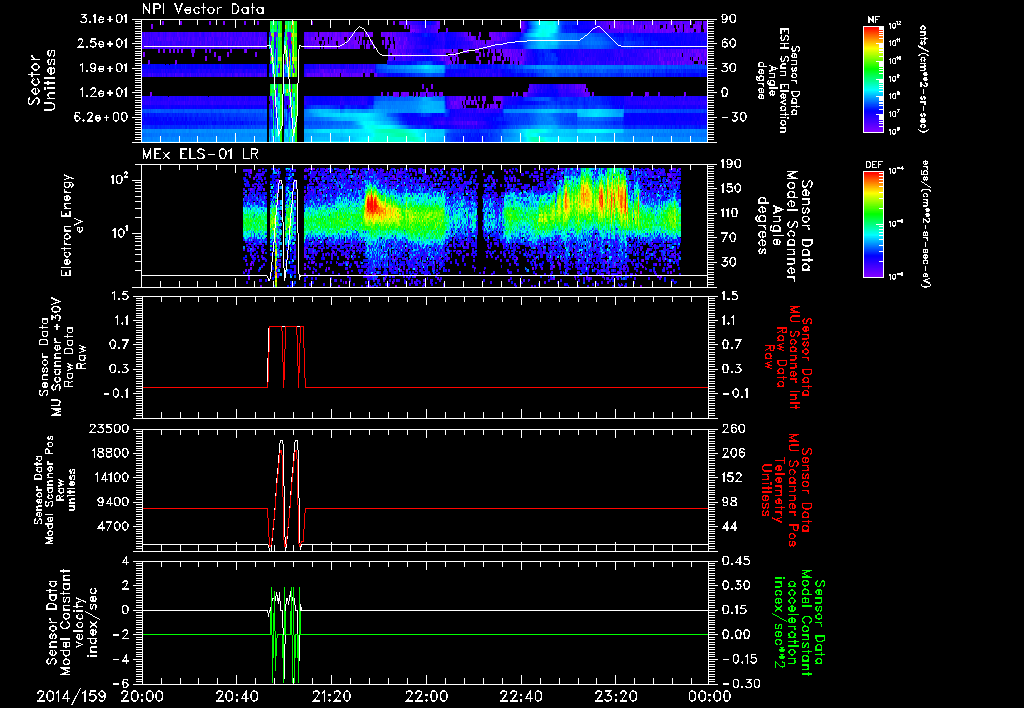Click the 9400 scanner position tick
1024x708 pixels.
112,502
